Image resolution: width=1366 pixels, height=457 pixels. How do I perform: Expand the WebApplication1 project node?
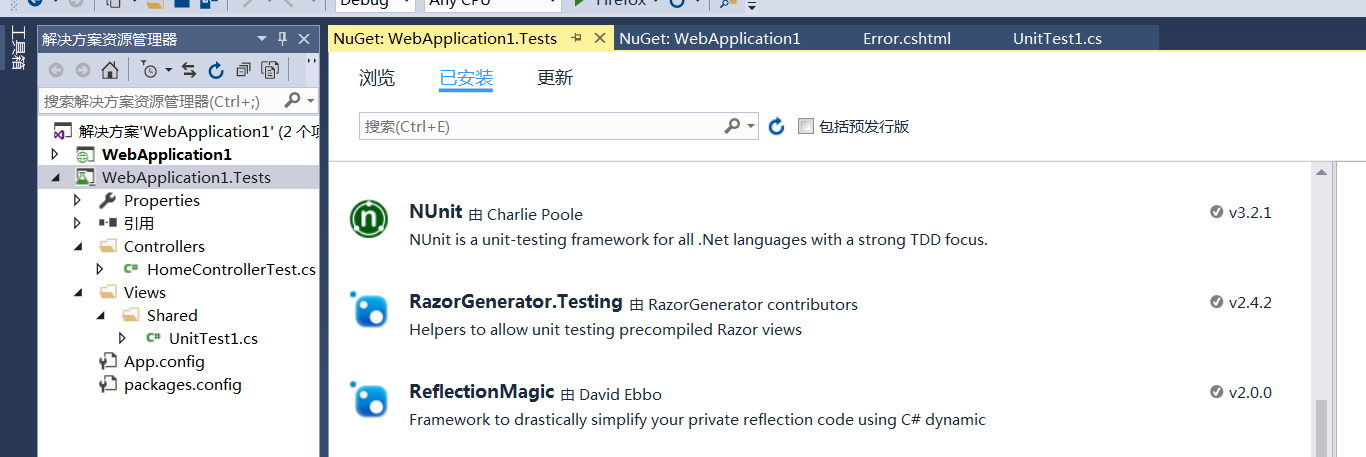55,155
